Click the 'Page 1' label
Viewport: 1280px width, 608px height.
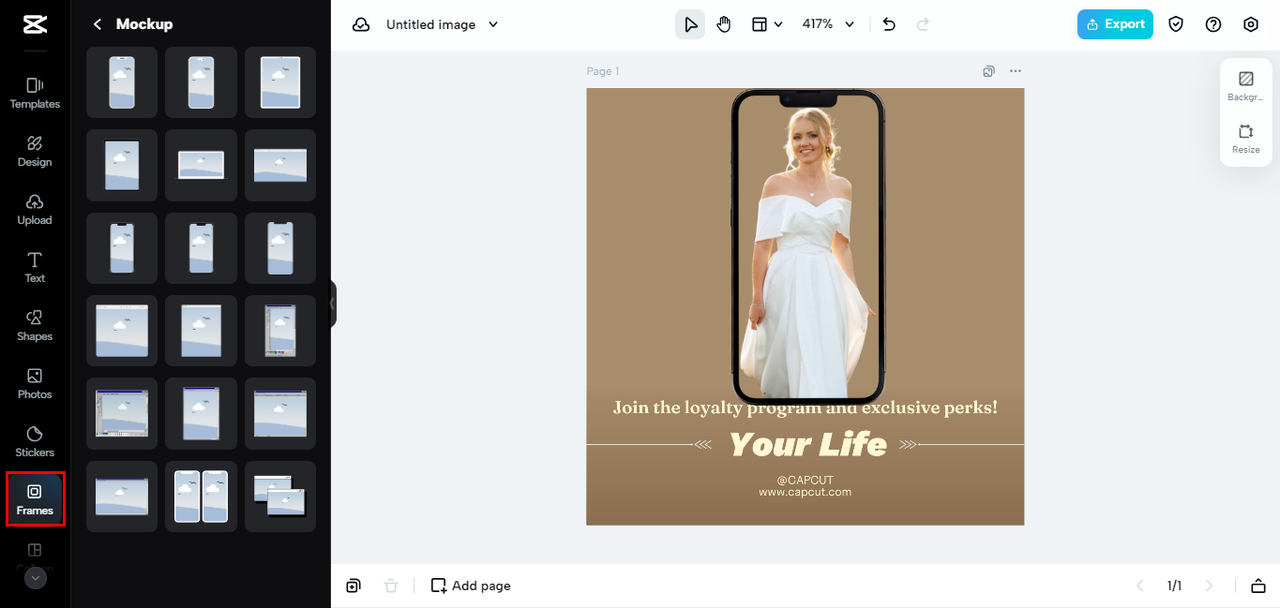pyautogui.click(x=603, y=71)
